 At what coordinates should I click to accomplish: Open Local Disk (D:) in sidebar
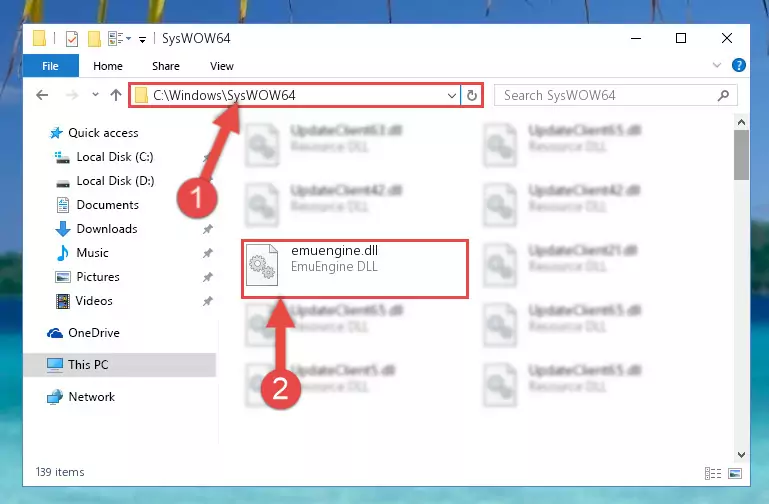[x=115, y=181]
